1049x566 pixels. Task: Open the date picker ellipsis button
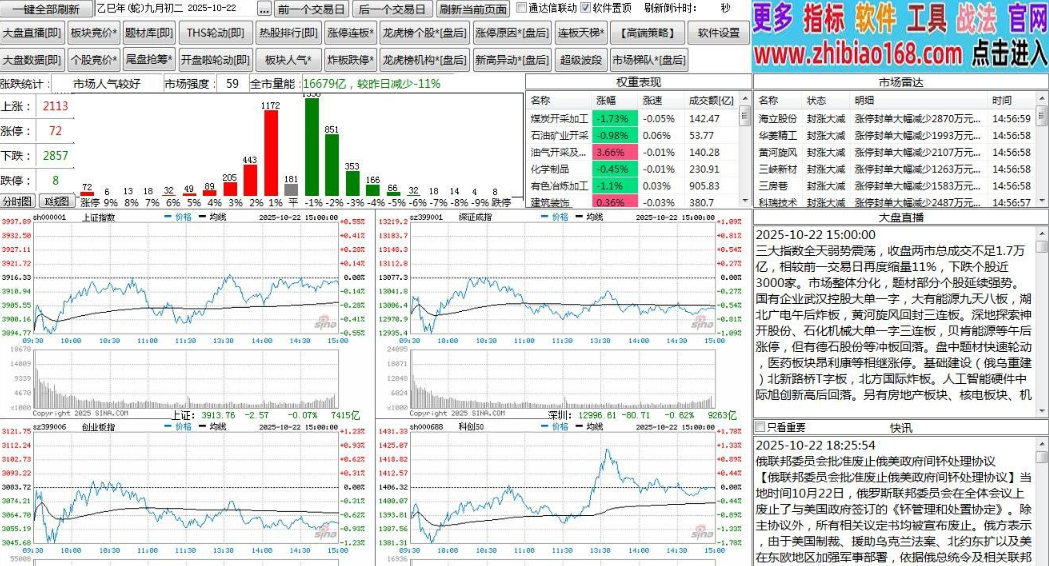264,9
